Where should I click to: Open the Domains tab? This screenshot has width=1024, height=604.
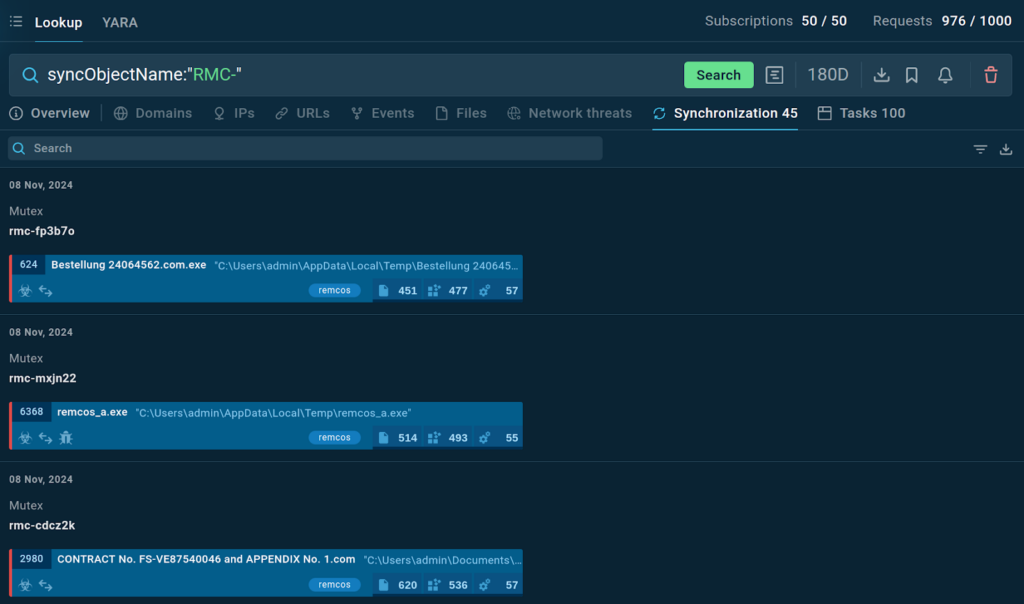click(153, 113)
